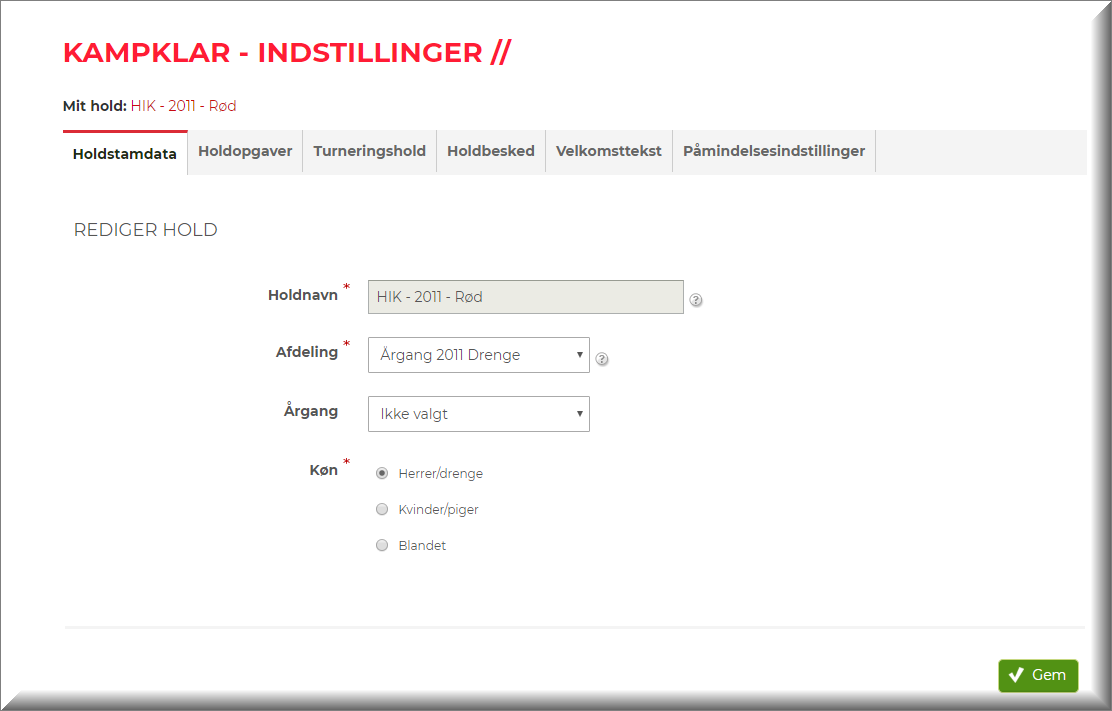Go to the Holdbesked tab

[x=490, y=152]
